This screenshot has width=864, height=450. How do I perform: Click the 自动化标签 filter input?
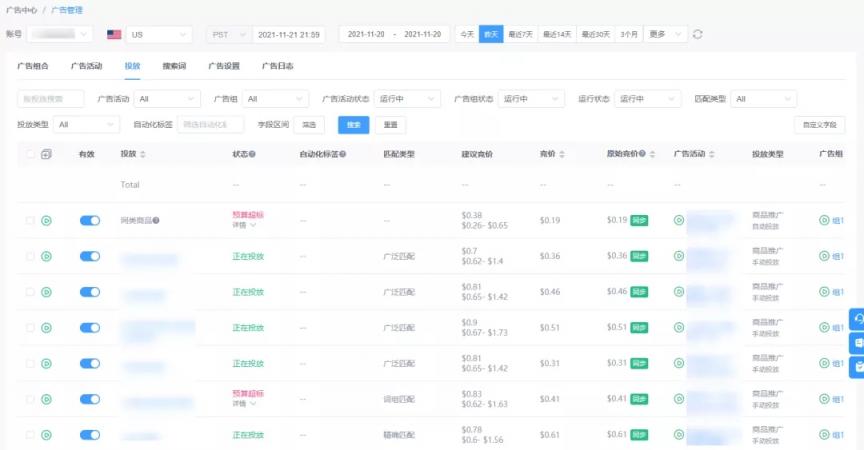click(x=210, y=124)
